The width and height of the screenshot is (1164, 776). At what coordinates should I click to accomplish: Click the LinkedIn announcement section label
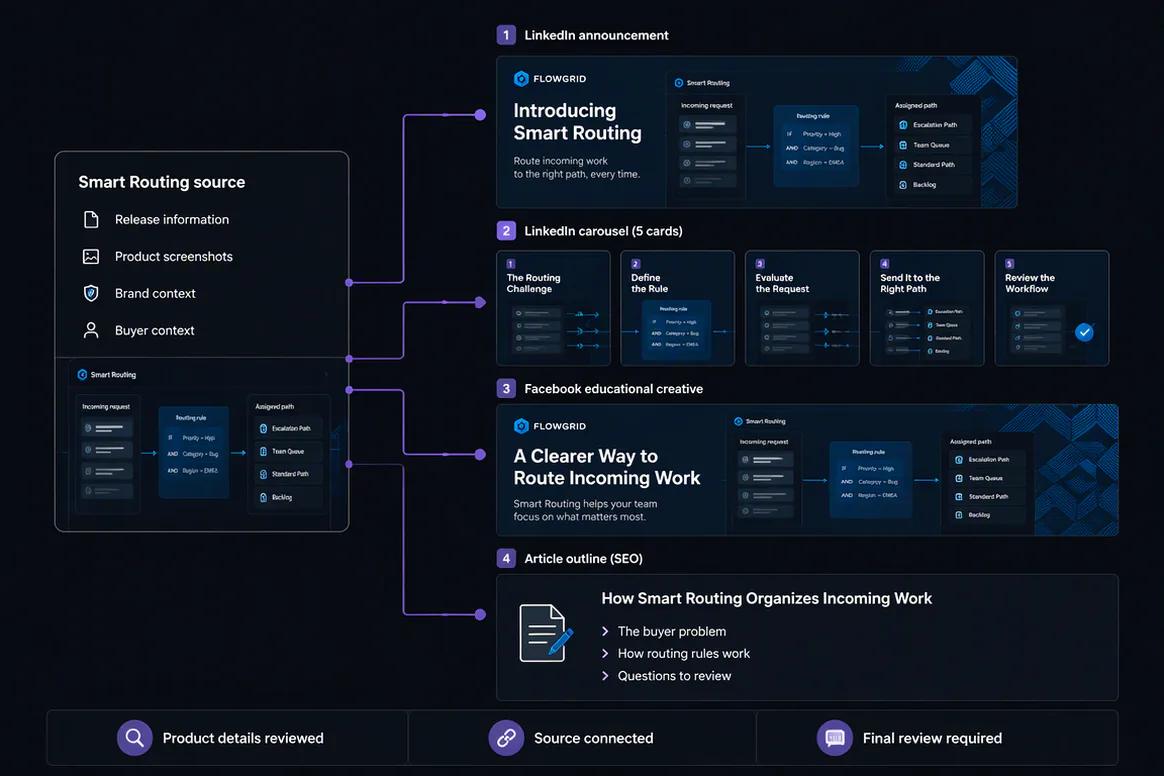click(596, 35)
